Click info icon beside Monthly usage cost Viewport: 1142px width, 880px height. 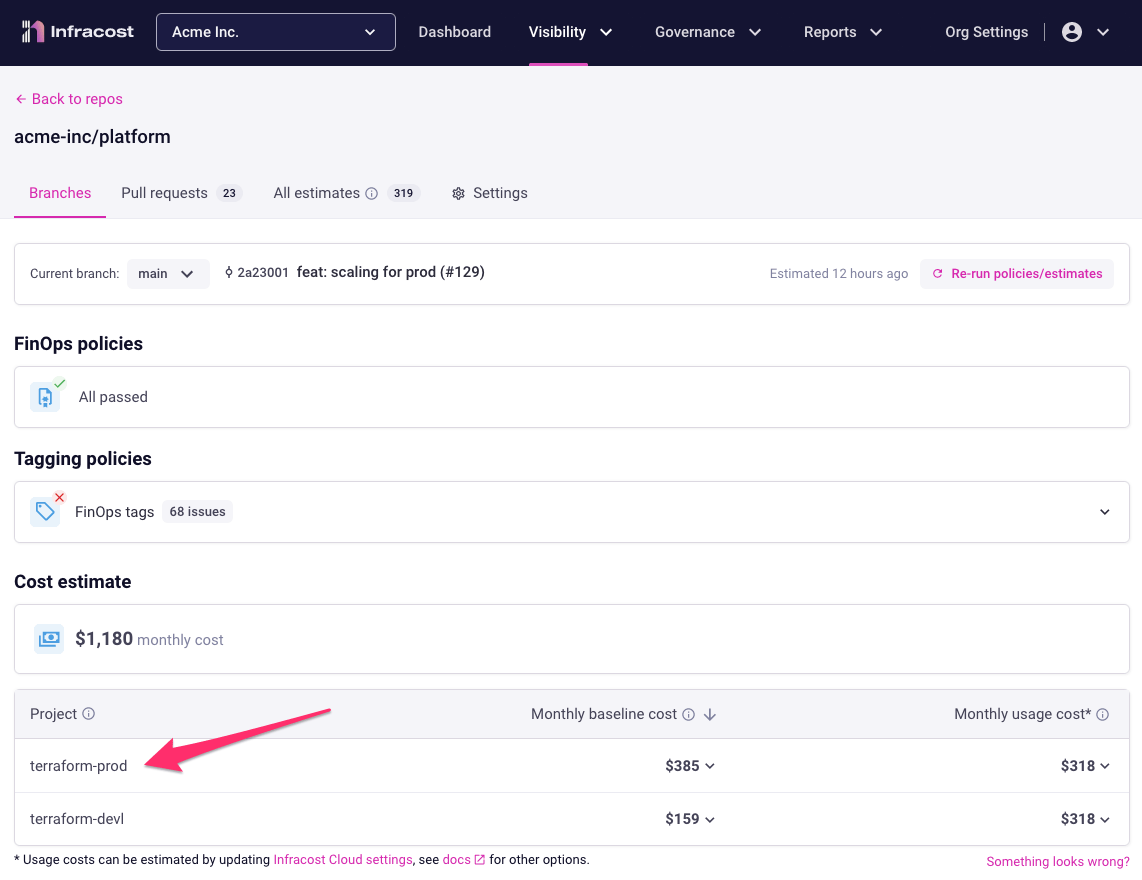click(1103, 714)
